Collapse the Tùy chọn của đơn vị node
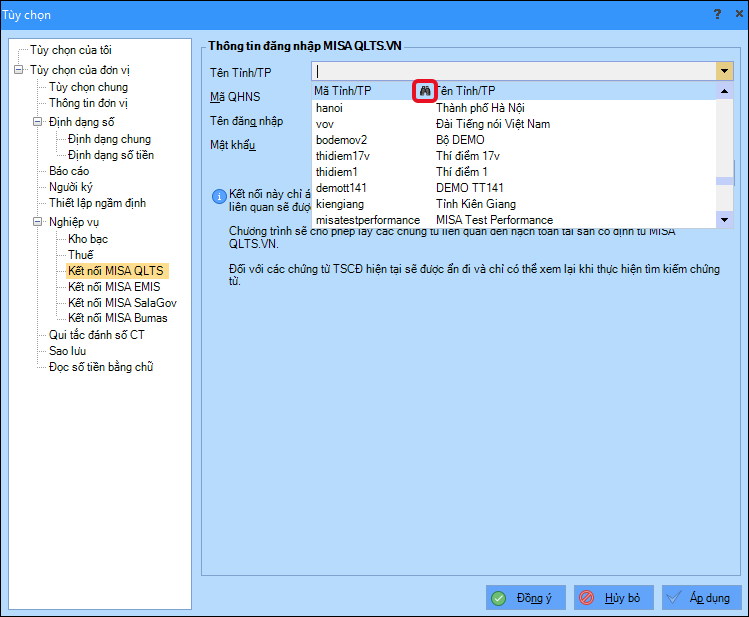Image resolution: width=749 pixels, height=617 pixels. pos(19,70)
